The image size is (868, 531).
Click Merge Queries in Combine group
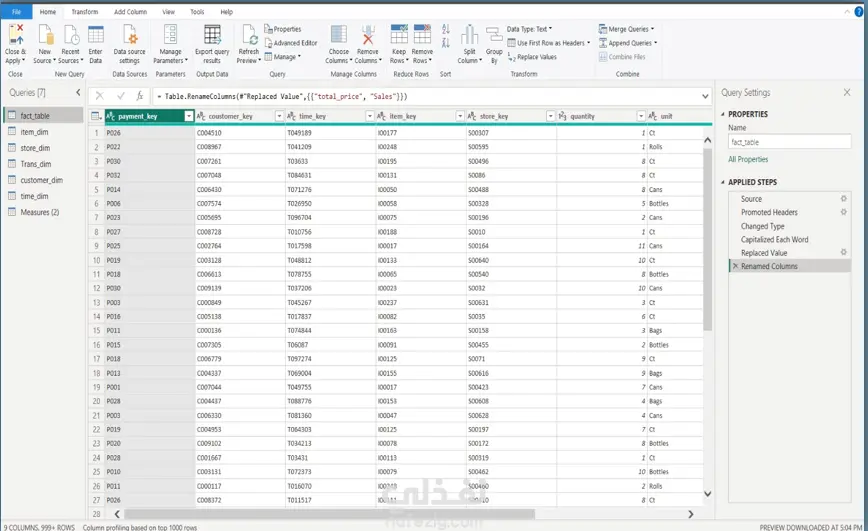pyautogui.click(x=627, y=29)
